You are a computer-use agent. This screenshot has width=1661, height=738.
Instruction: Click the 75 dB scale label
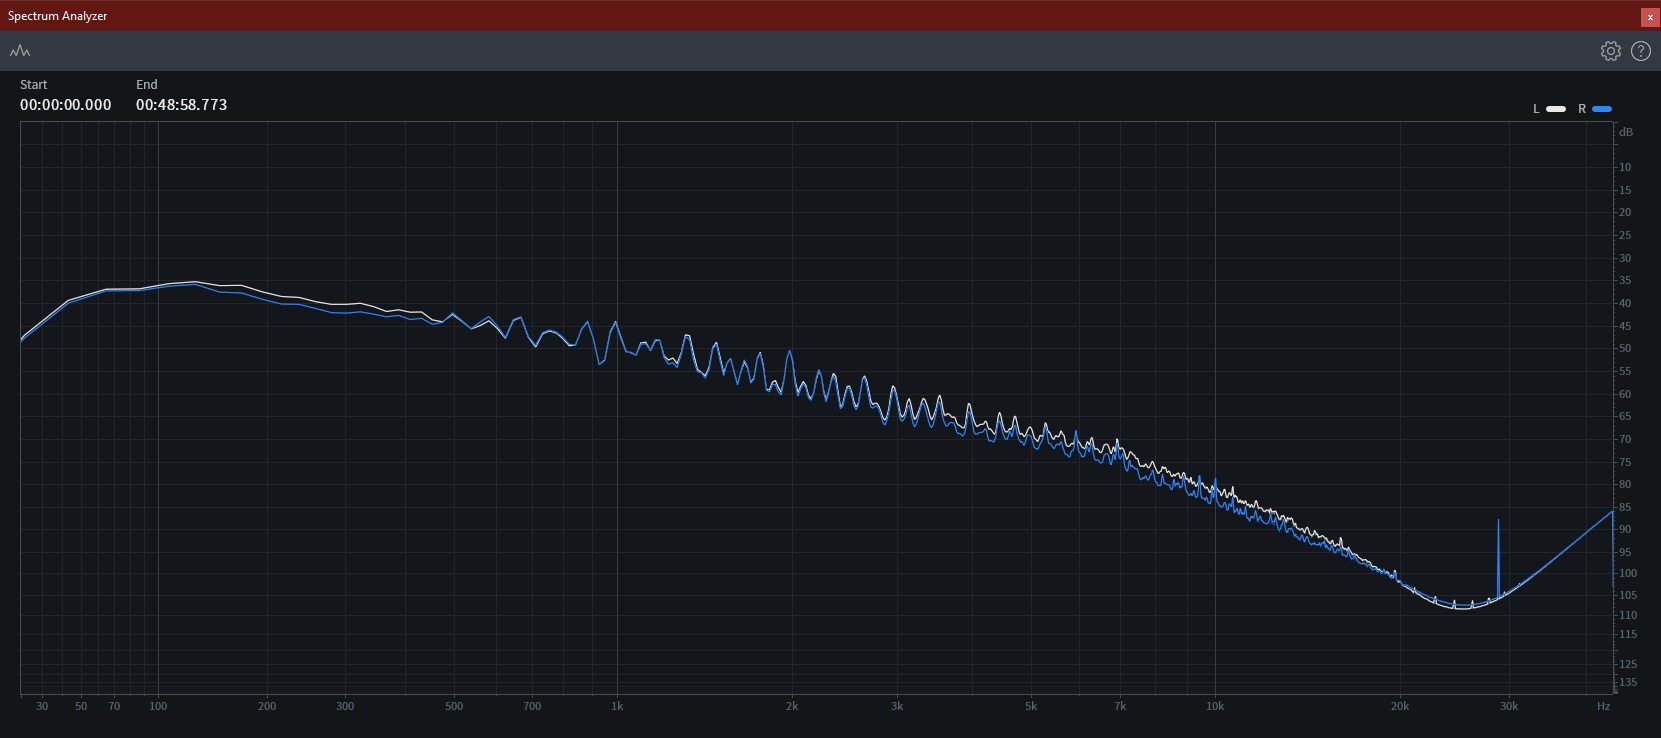pyautogui.click(x=1625, y=463)
